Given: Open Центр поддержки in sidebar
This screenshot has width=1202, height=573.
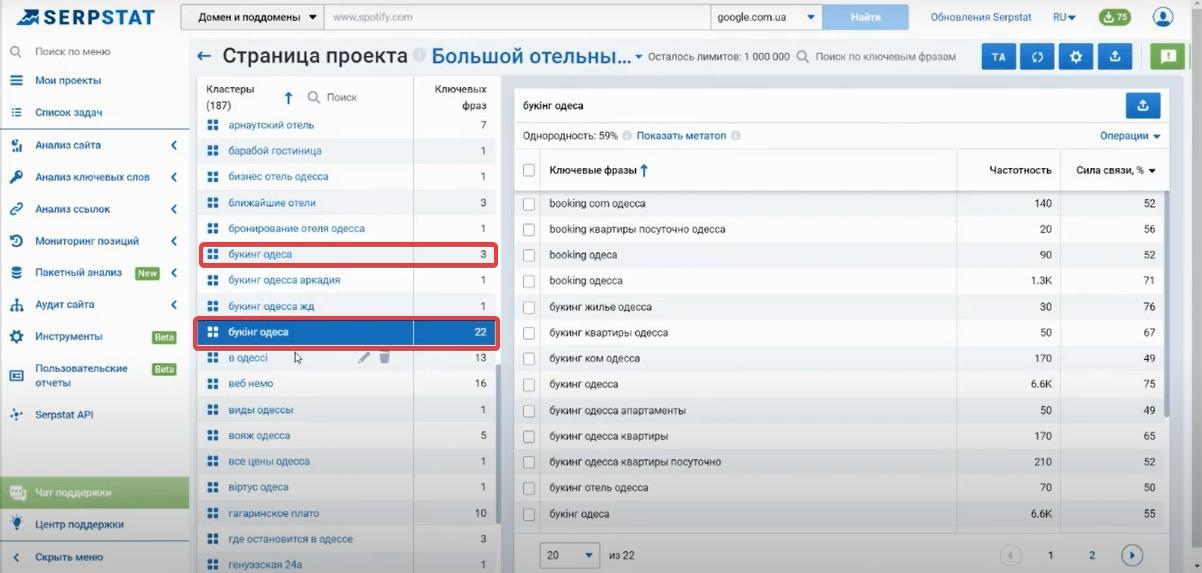Looking at the screenshot, I should pyautogui.click(x=79, y=524).
